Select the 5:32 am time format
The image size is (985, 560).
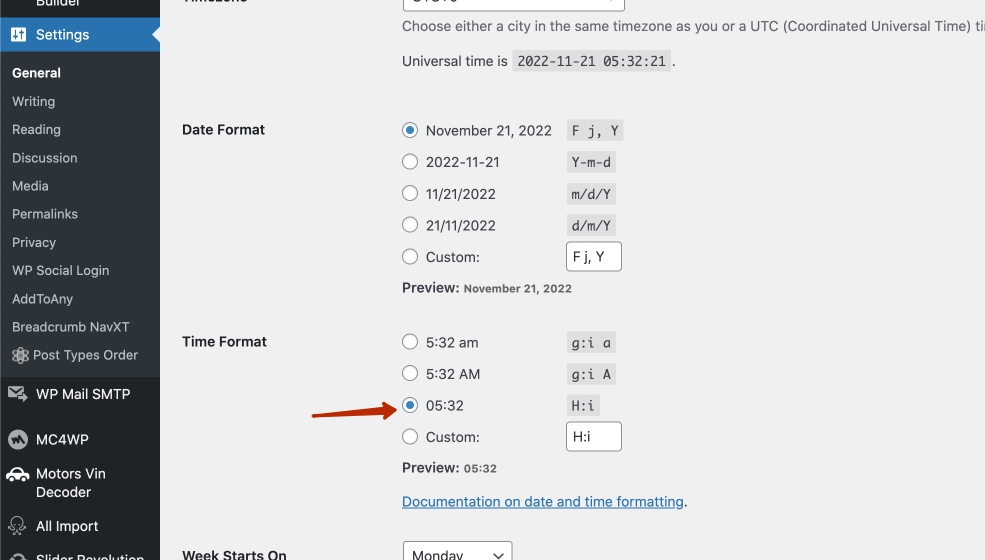click(x=410, y=342)
